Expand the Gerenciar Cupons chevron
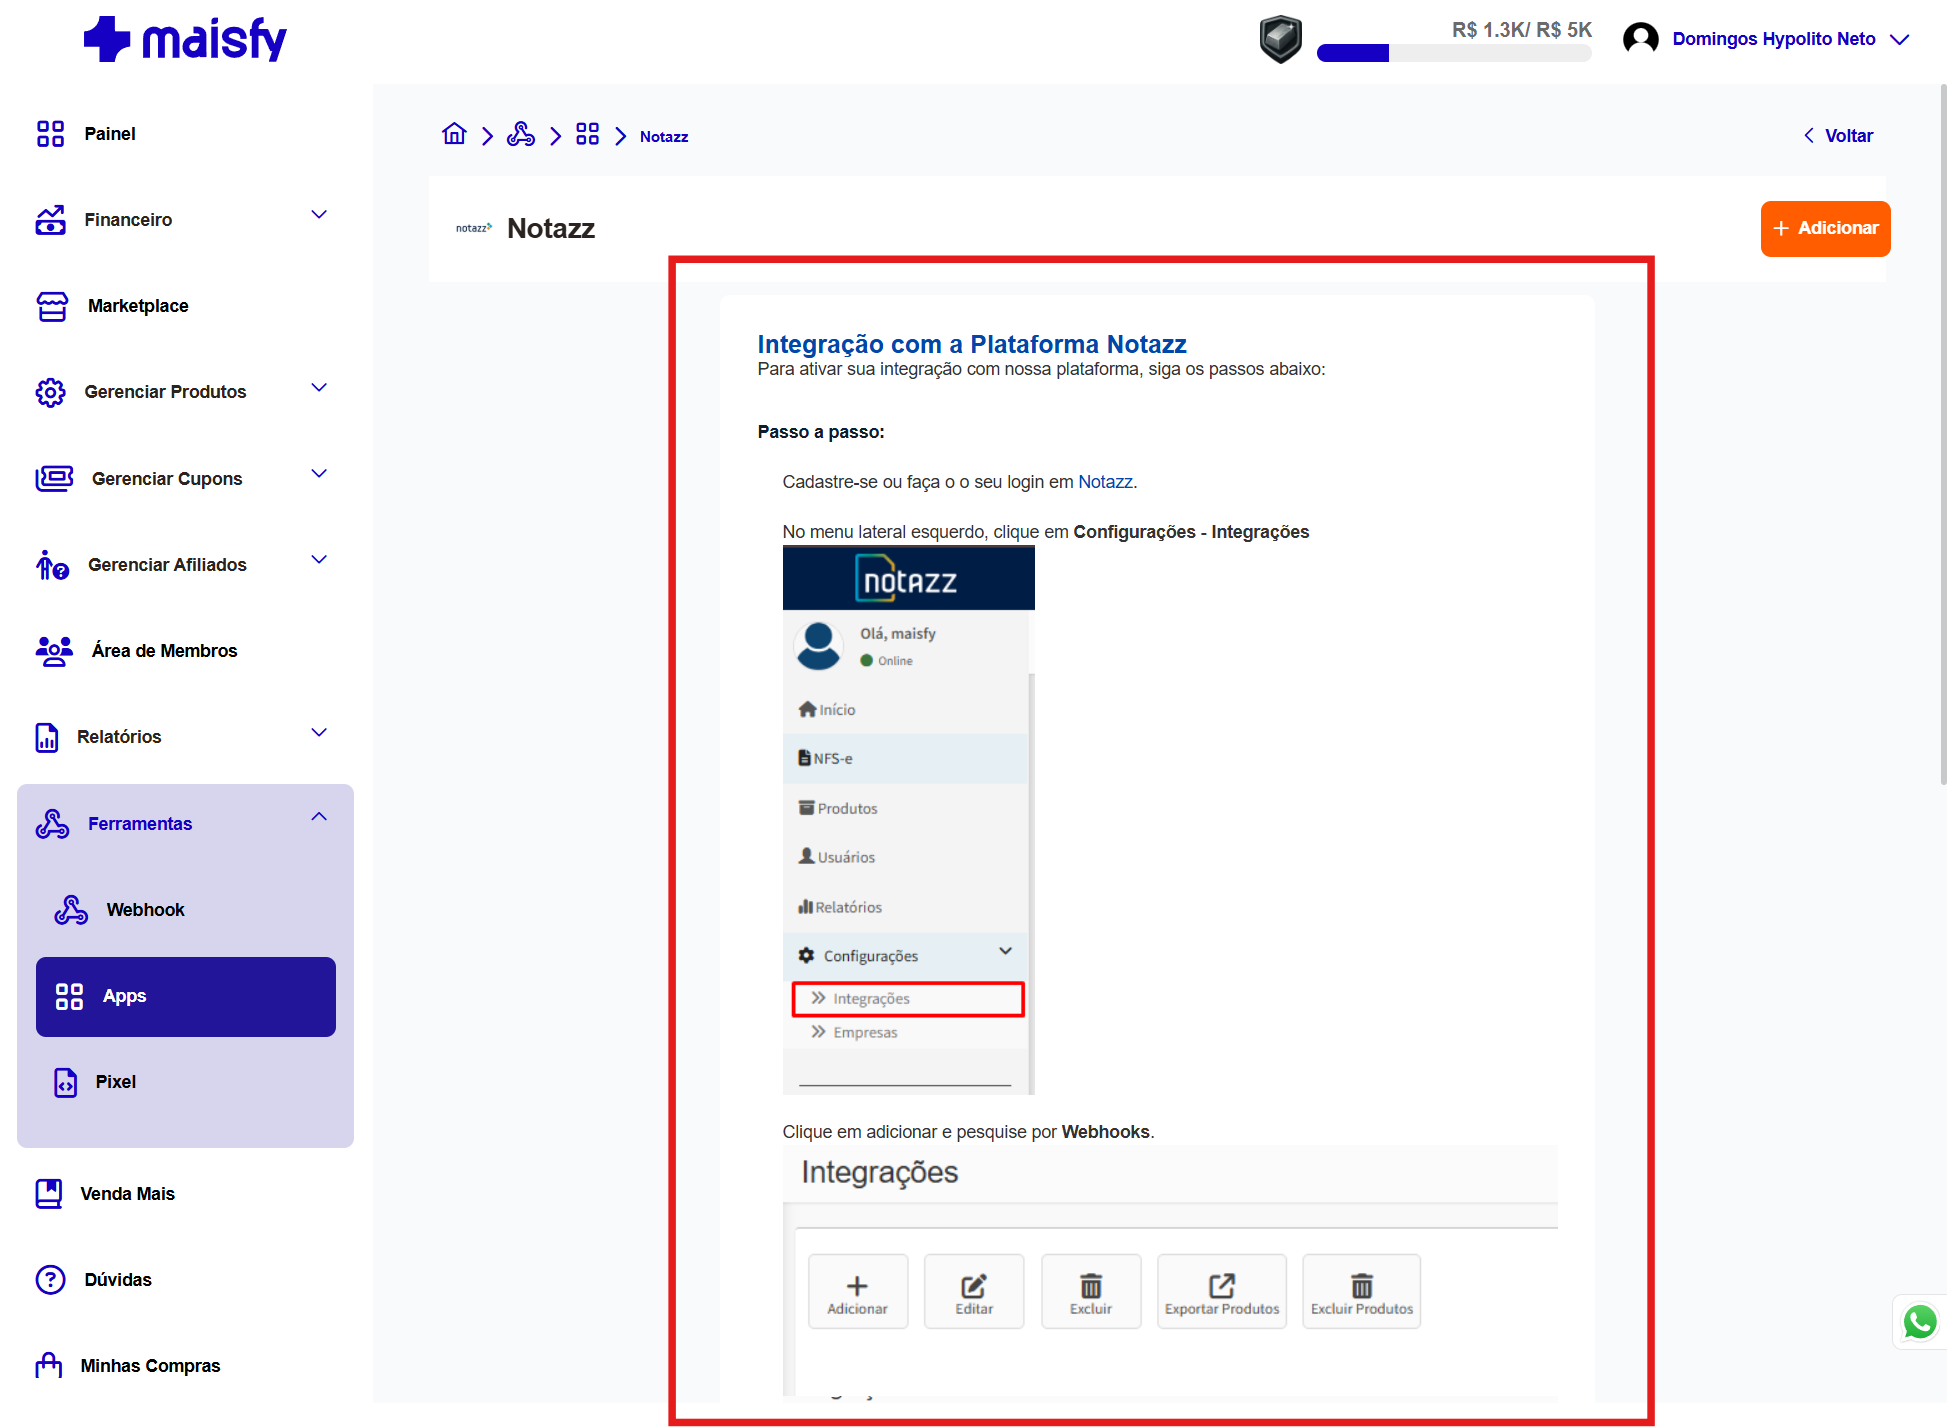Viewport: 1947px width, 1427px height. (319, 474)
